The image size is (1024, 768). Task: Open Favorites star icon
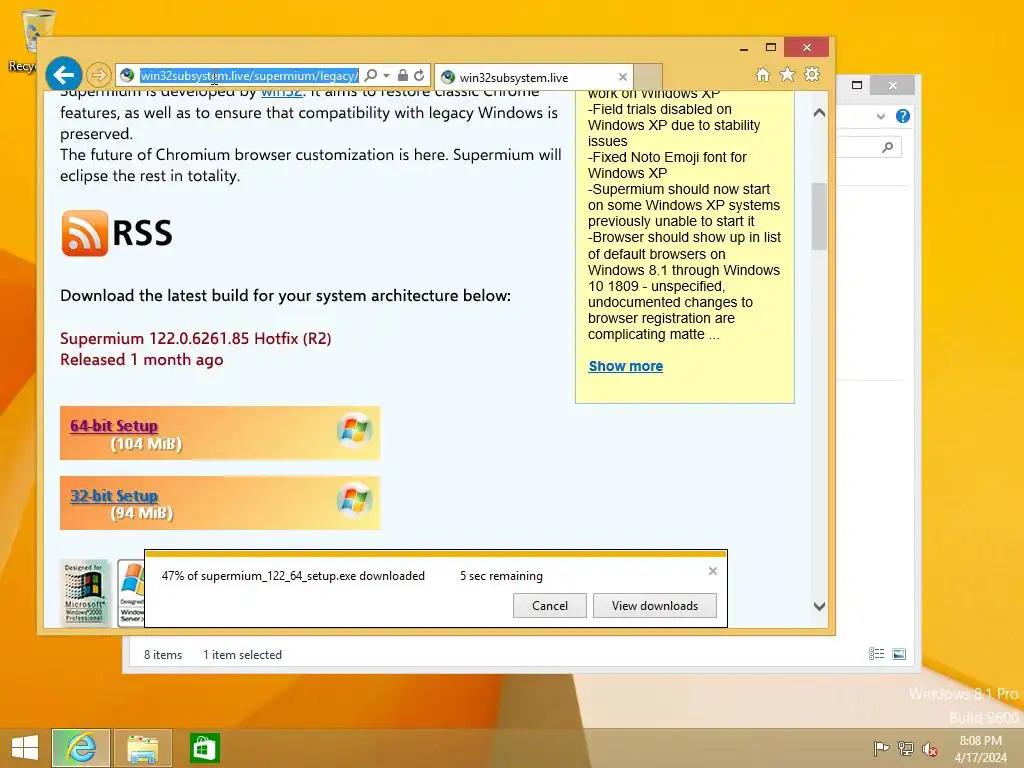pyautogui.click(x=788, y=74)
